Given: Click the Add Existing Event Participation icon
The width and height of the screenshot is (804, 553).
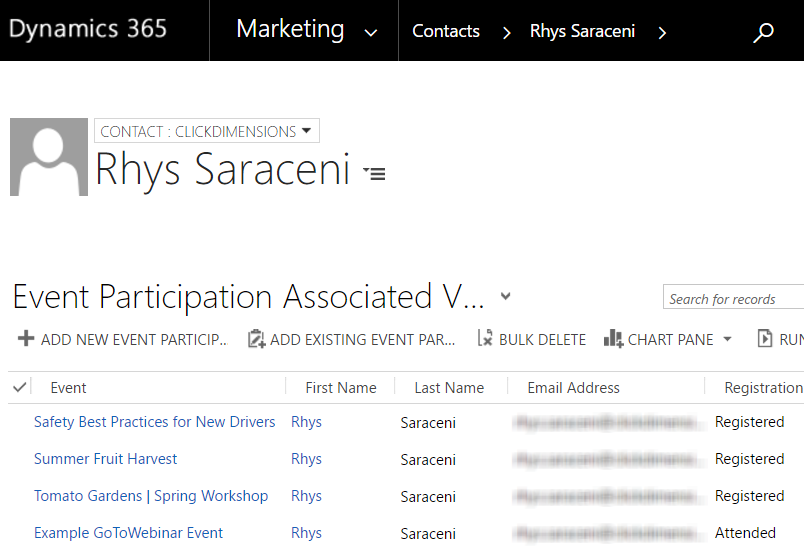Looking at the screenshot, I should click(x=256, y=339).
